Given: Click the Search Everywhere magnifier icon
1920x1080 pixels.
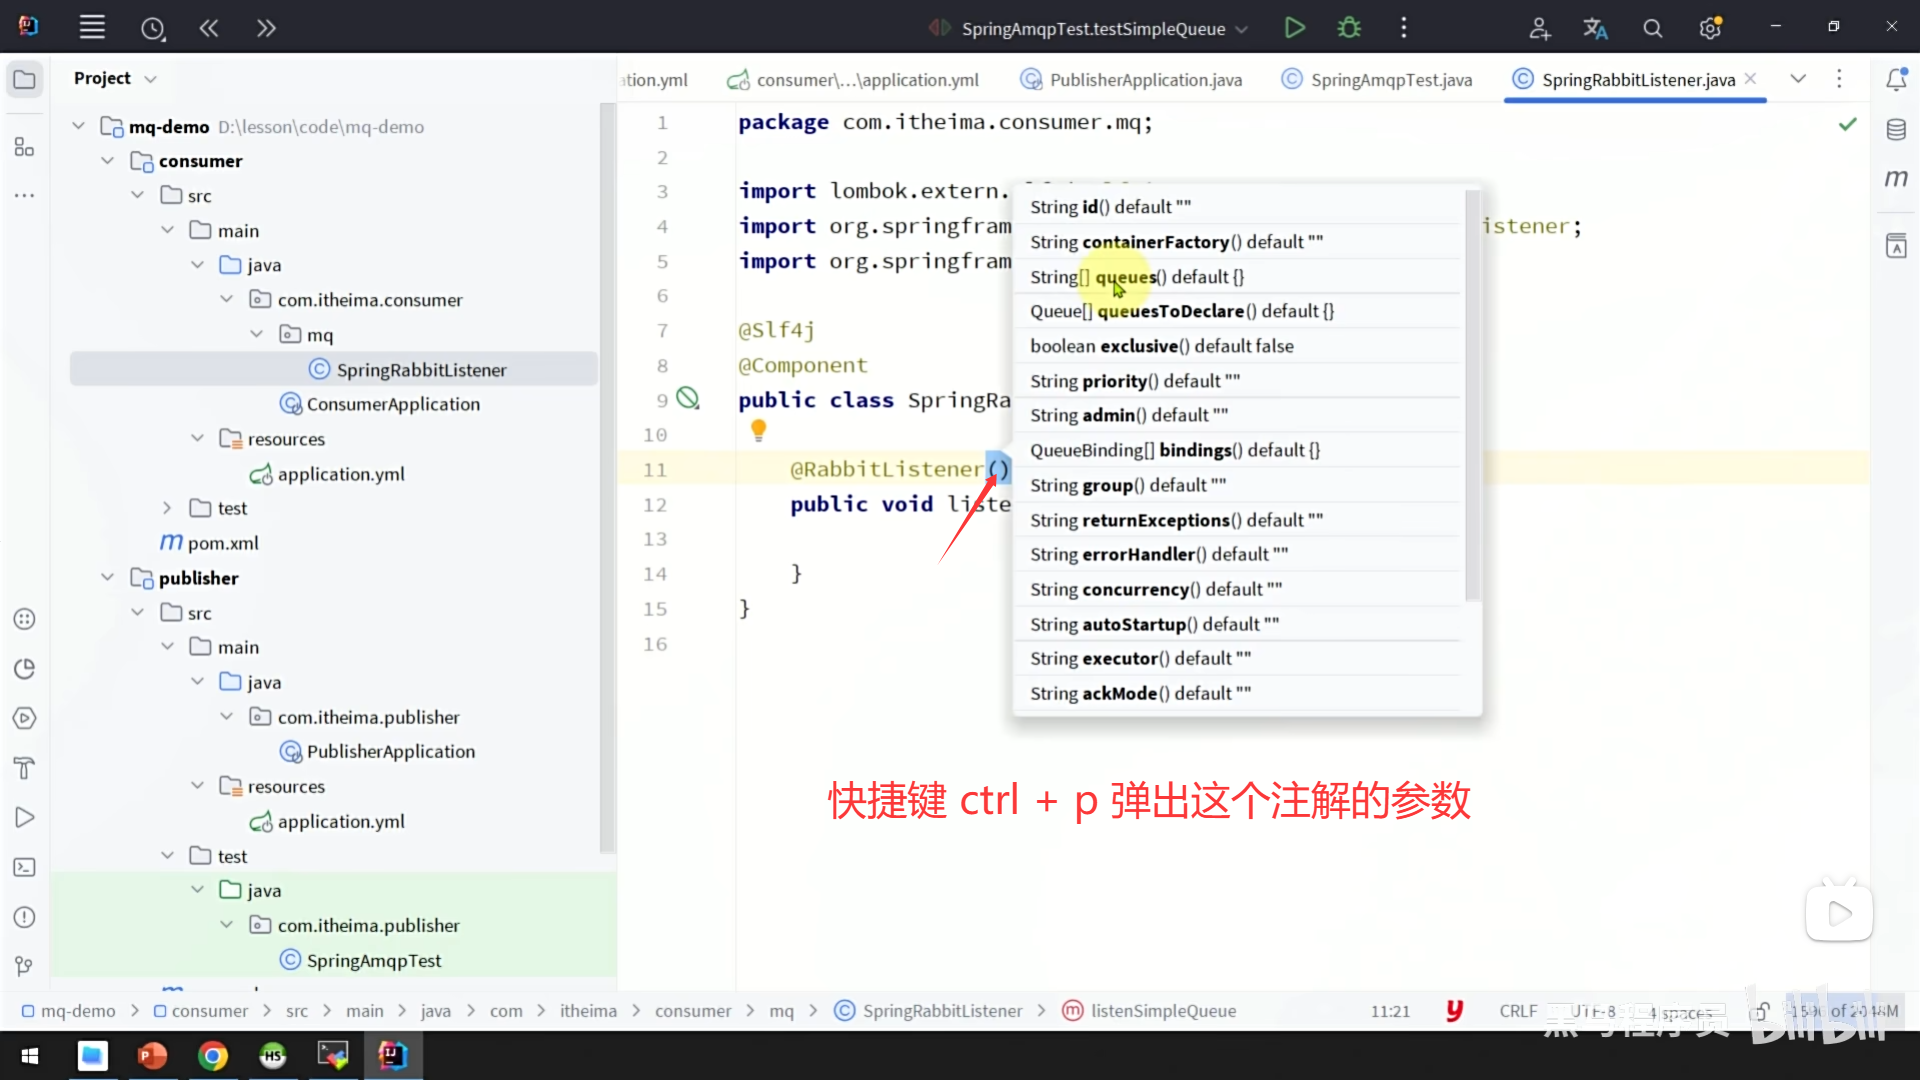Looking at the screenshot, I should coord(1652,29).
